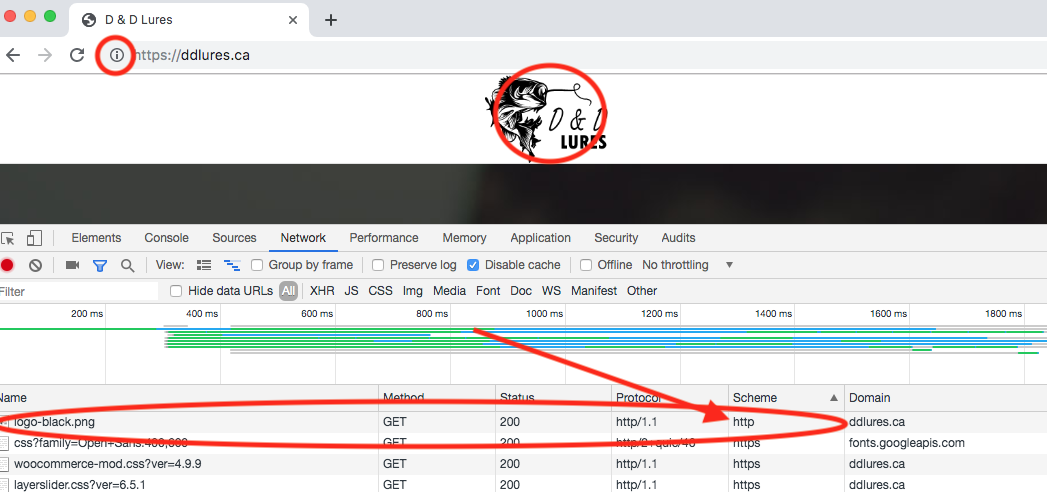Click the browser back arrow
The image size is (1047, 492).
(13, 55)
